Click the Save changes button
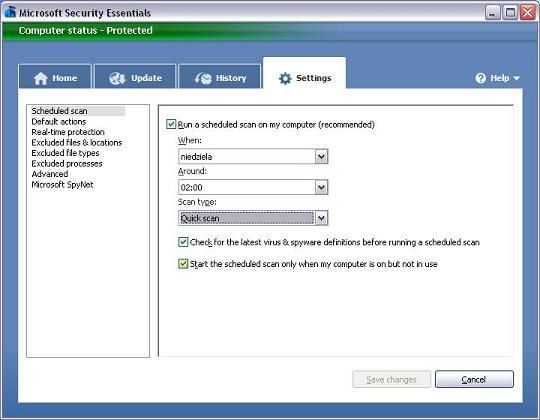Viewport: 540px width, 420px height. (391, 379)
